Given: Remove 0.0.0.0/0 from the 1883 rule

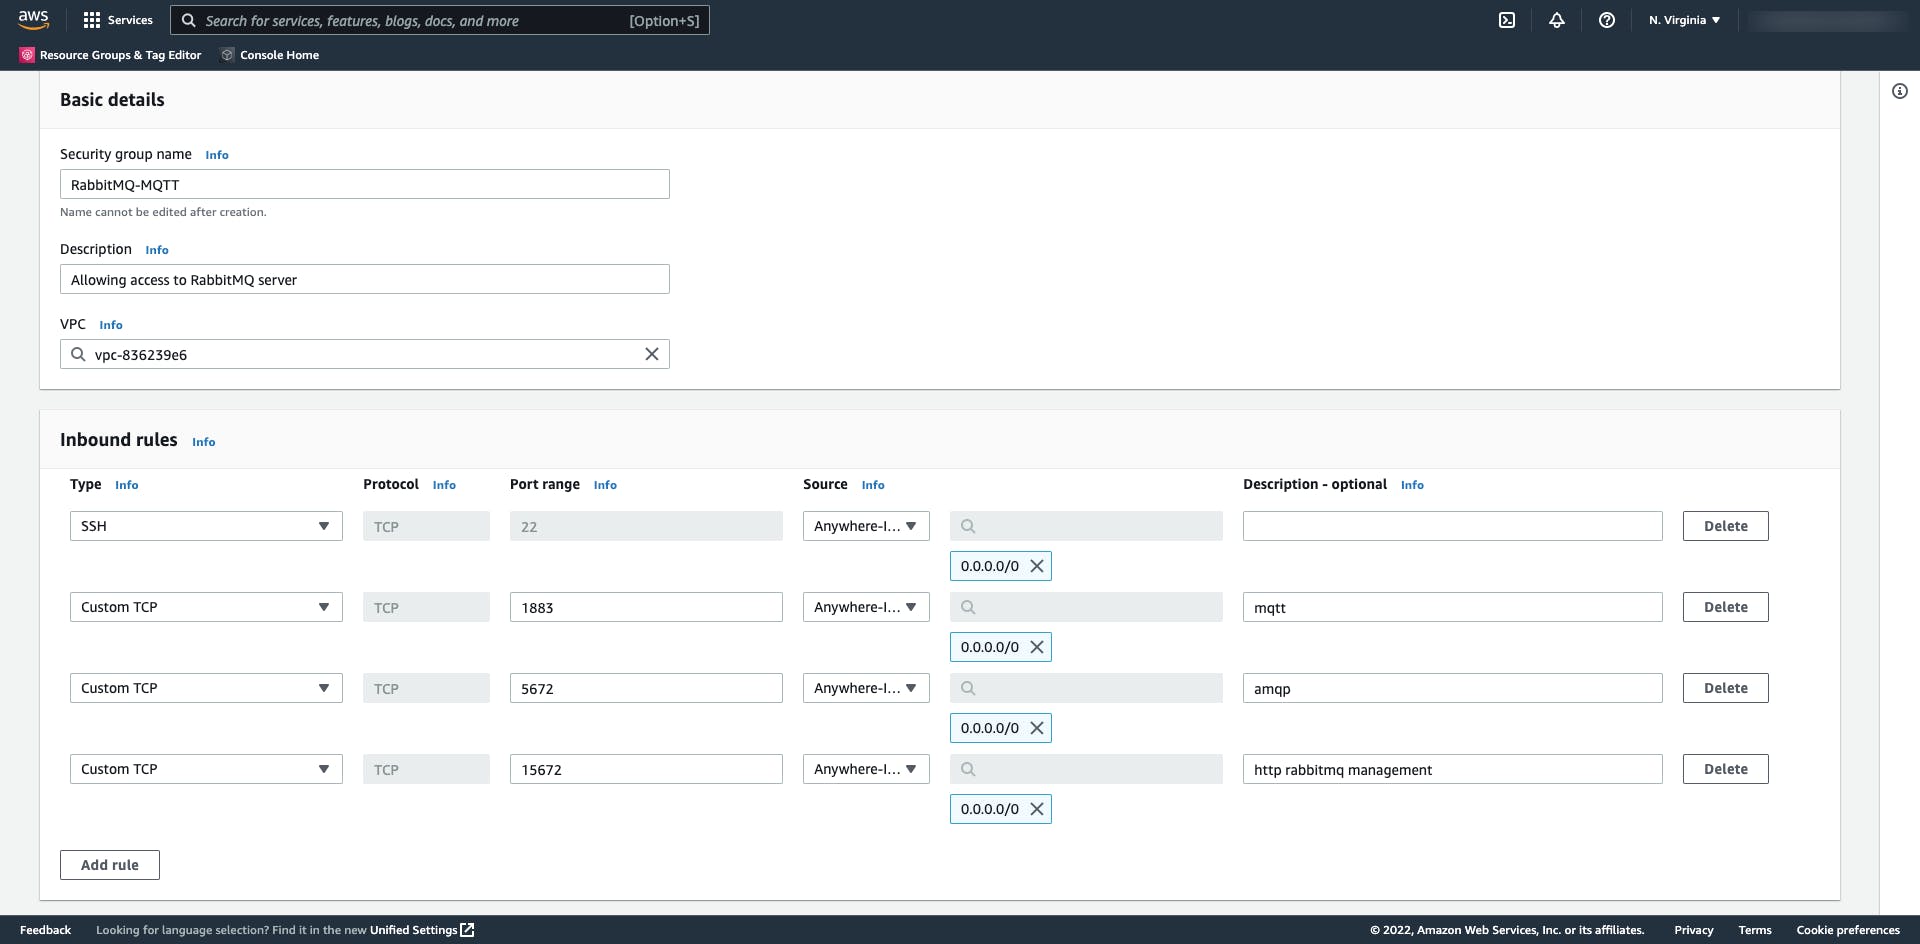Looking at the screenshot, I should tap(1037, 647).
